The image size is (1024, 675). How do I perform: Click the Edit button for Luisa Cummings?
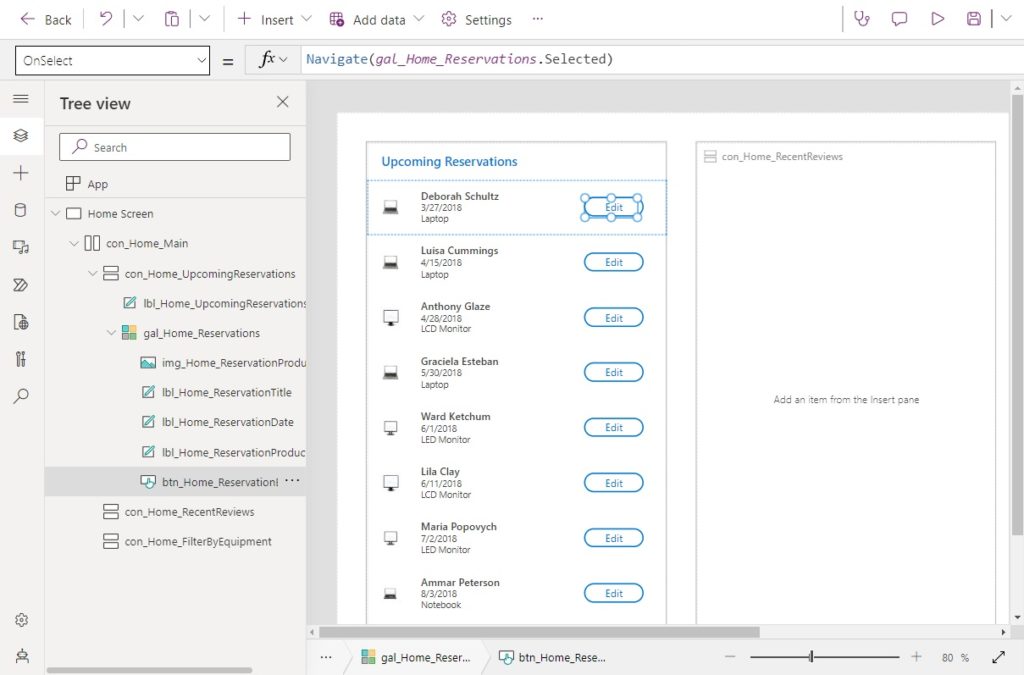pos(613,261)
